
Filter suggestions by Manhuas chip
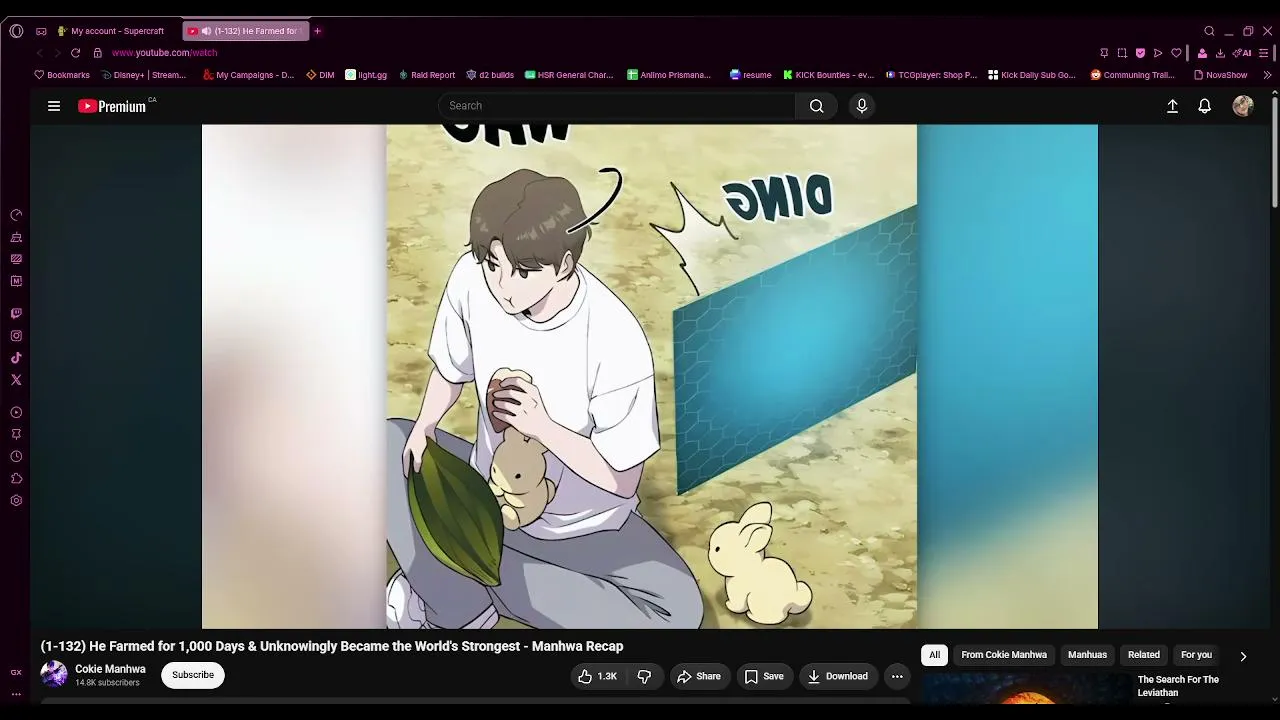pyautogui.click(x=1087, y=655)
